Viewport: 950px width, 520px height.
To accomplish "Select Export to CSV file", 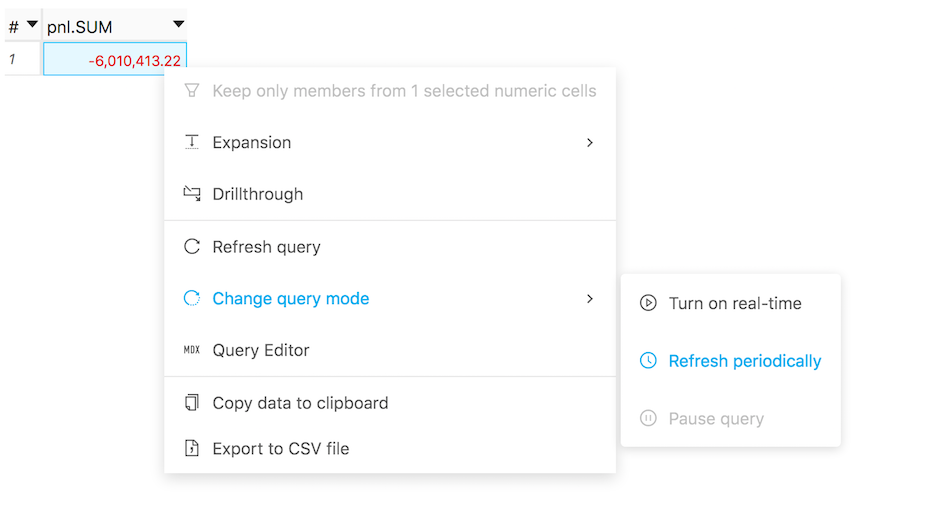I will (x=390, y=448).
